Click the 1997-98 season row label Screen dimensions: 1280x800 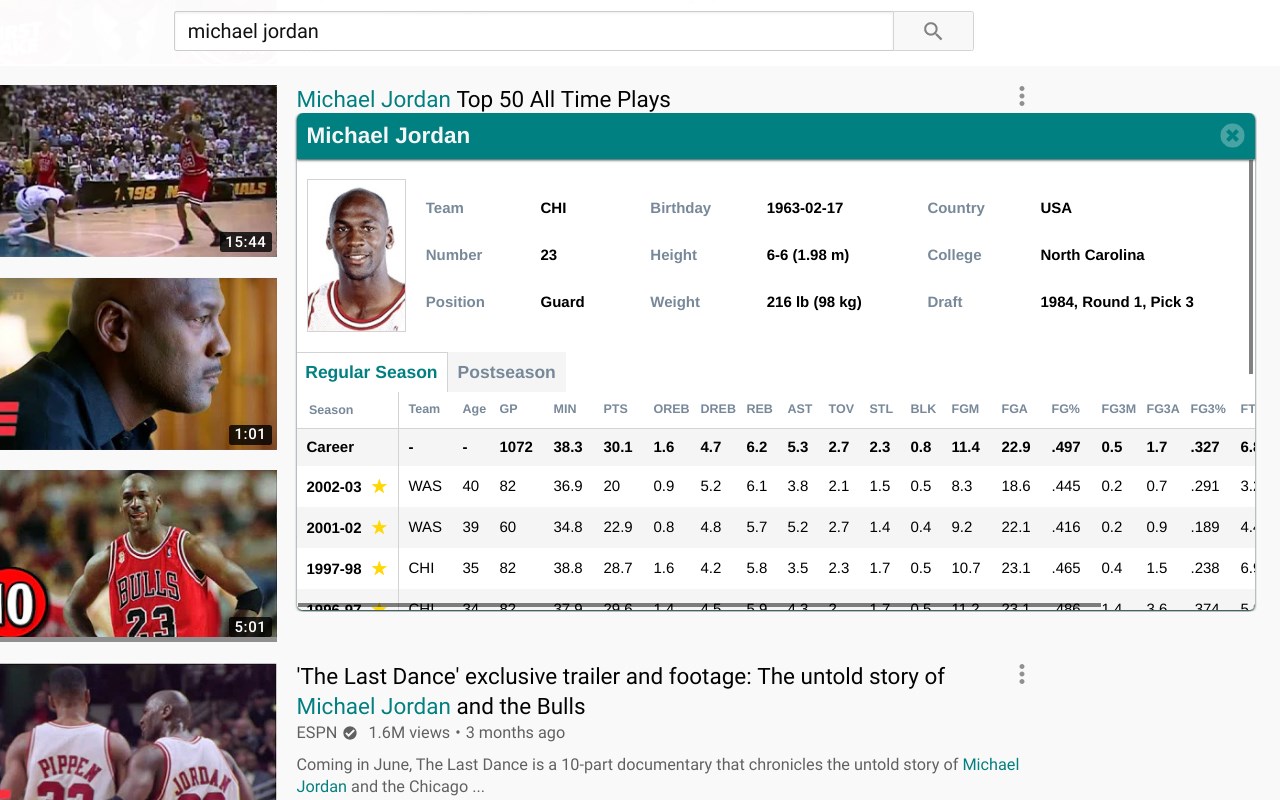tap(334, 569)
